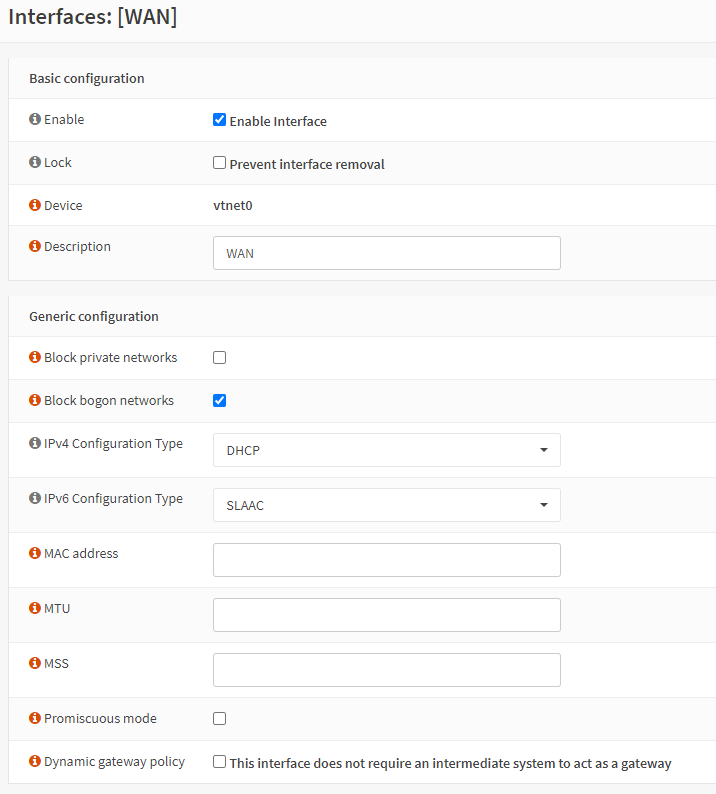
Task: Focus the MAC address input field
Action: coord(386,560)
